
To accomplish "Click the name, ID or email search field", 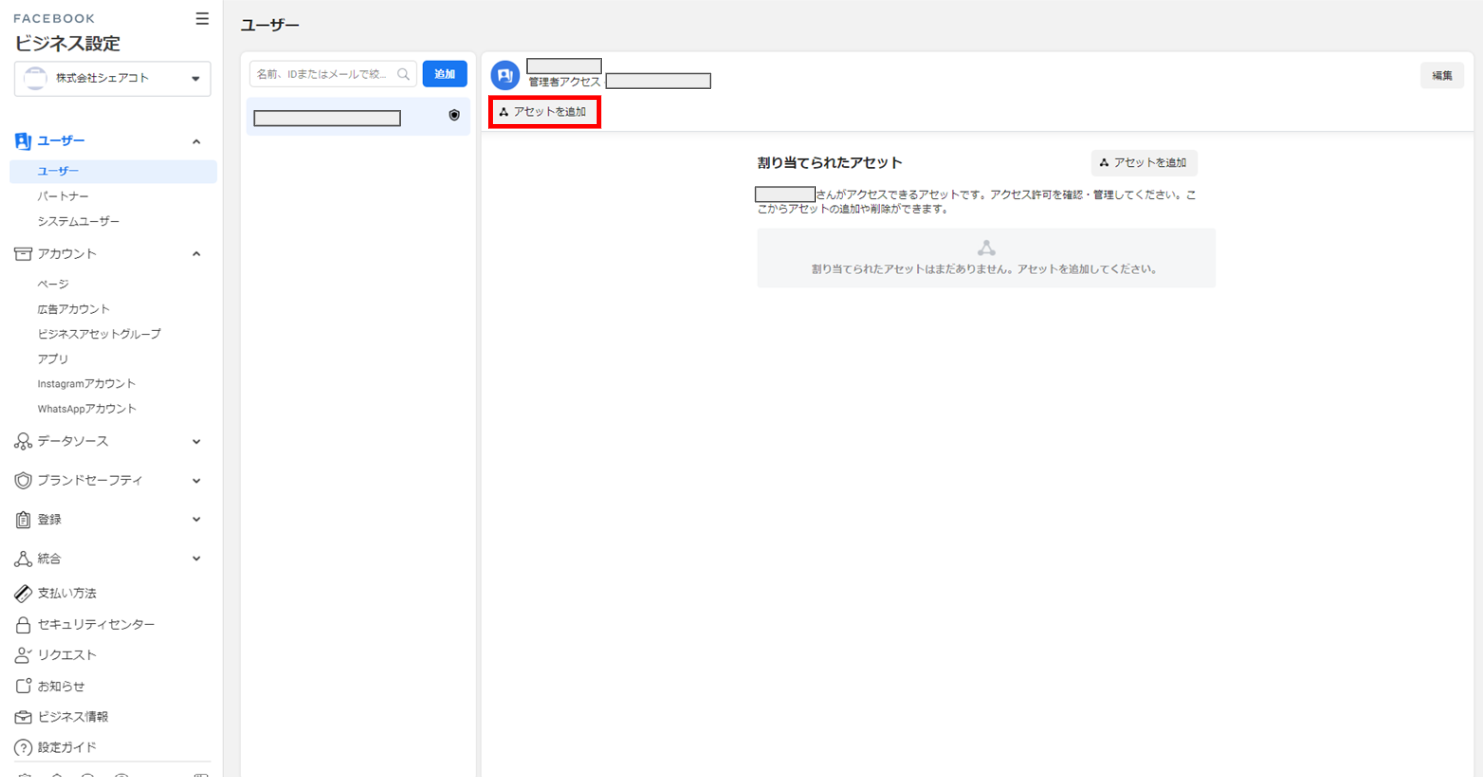I will point(322,74).
